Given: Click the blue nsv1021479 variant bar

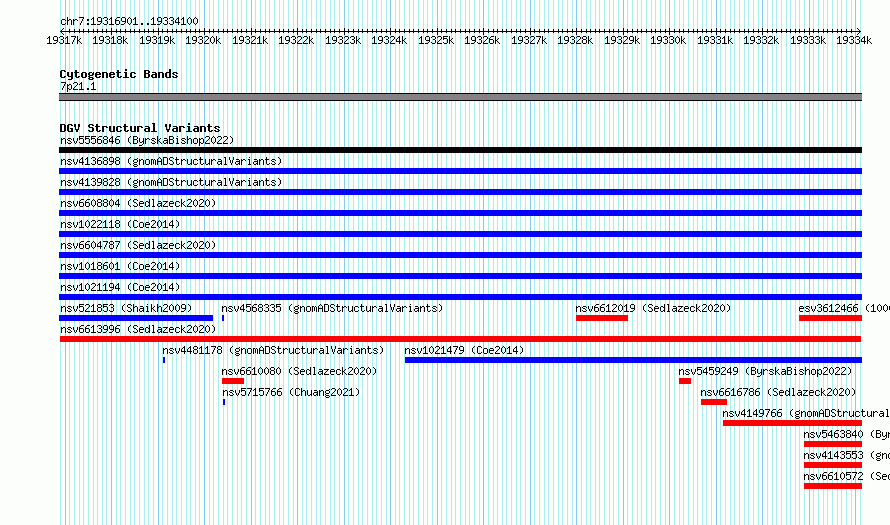Looking at the screenshot, I should click(x=633, y=360).
